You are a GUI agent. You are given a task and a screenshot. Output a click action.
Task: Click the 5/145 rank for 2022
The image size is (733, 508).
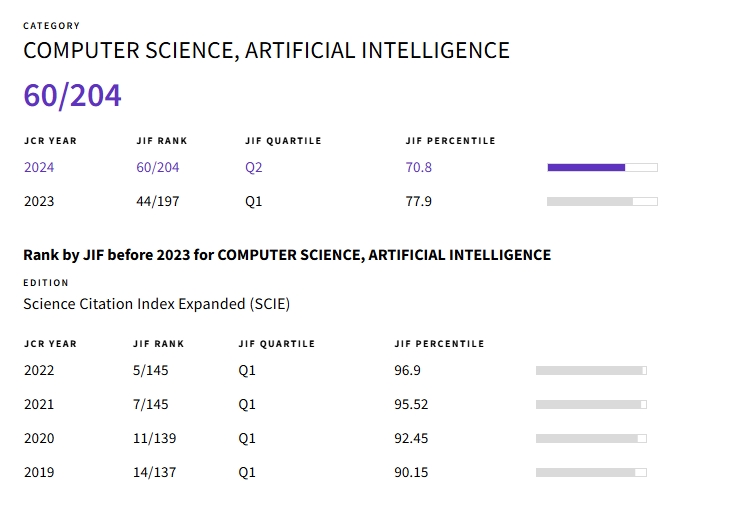(150, 370)
